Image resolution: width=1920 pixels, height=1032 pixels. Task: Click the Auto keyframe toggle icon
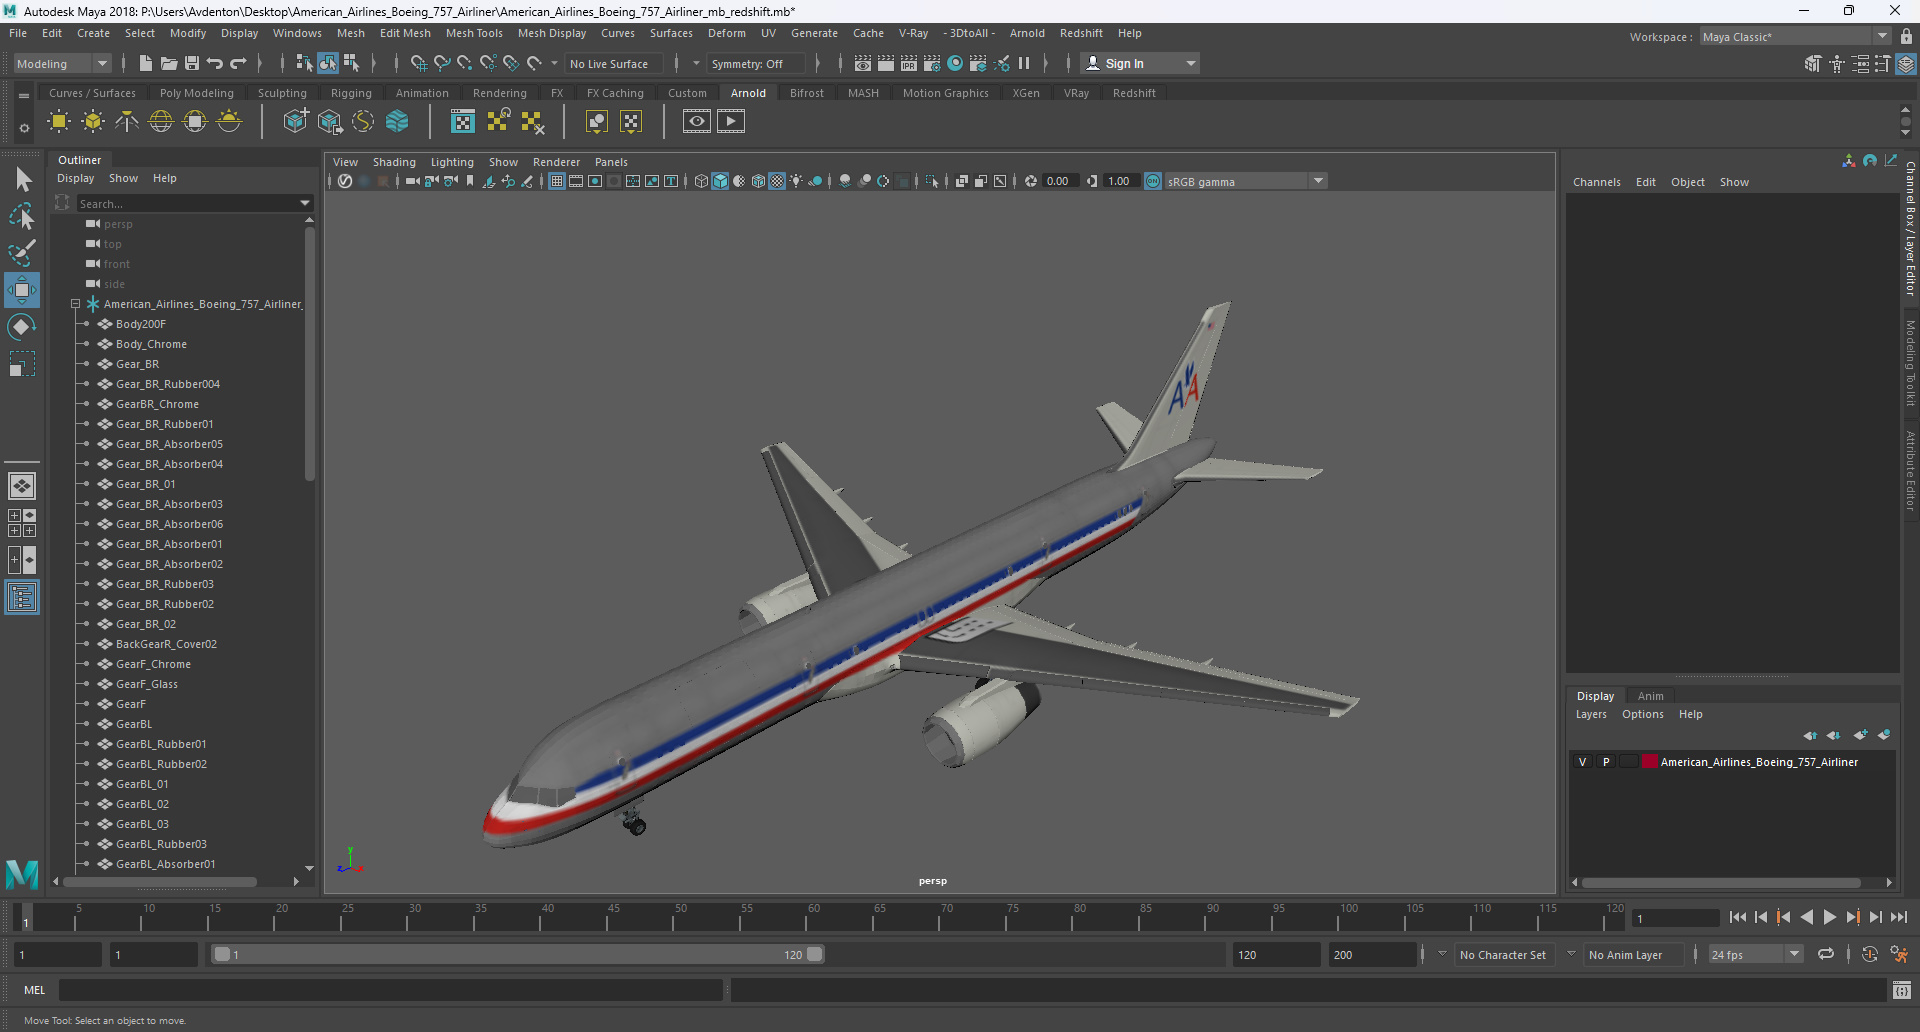[1870, 954]
